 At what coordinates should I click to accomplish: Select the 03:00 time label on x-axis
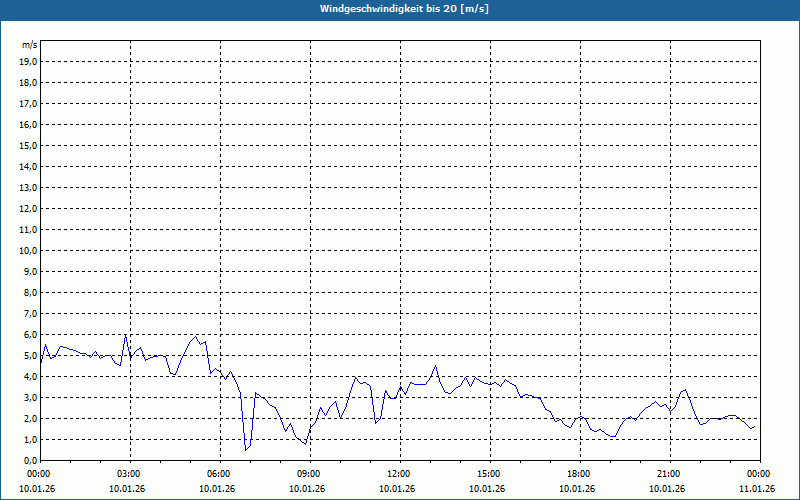coord(128,474)
